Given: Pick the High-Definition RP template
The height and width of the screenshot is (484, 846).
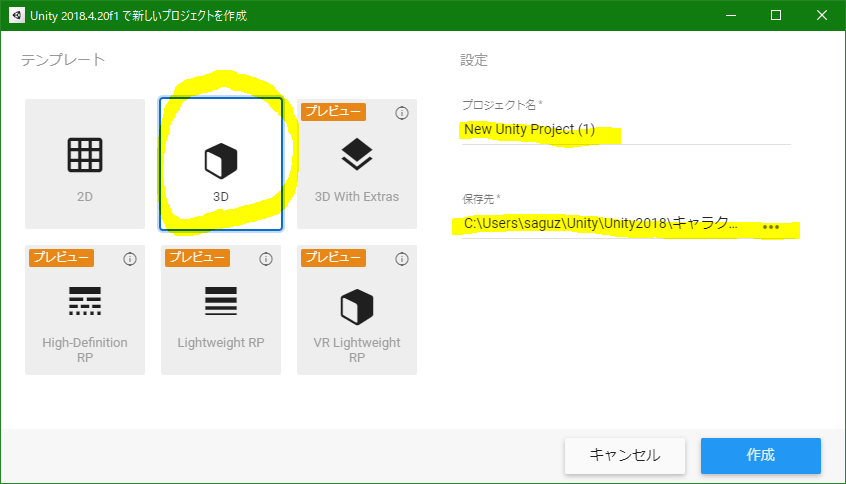Looking at the screenshot, I should coord(85,310).
